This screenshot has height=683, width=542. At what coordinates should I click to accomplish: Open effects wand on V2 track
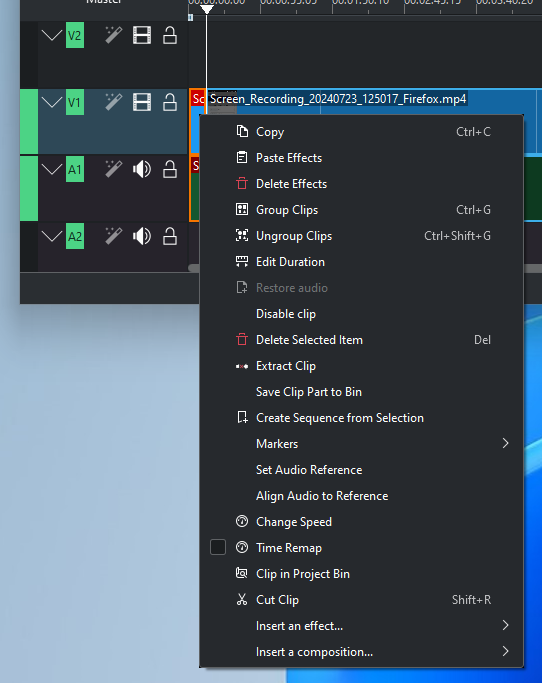pos(114,35)
